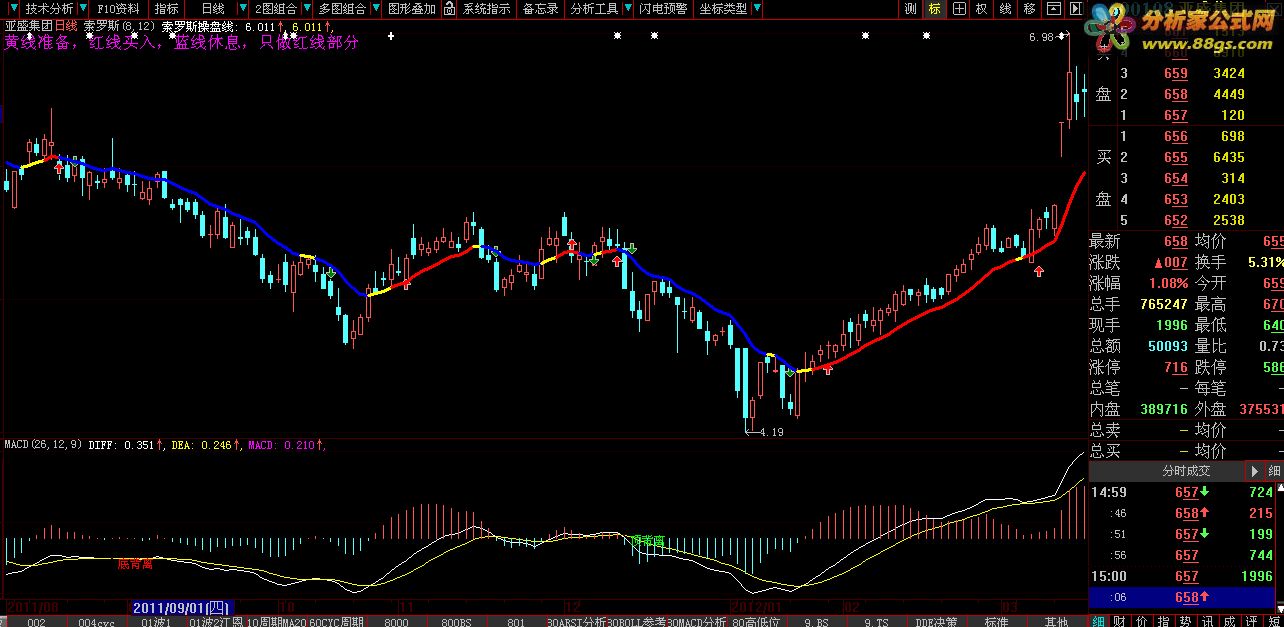Click the 14:59 trade row

point(1180,492)
